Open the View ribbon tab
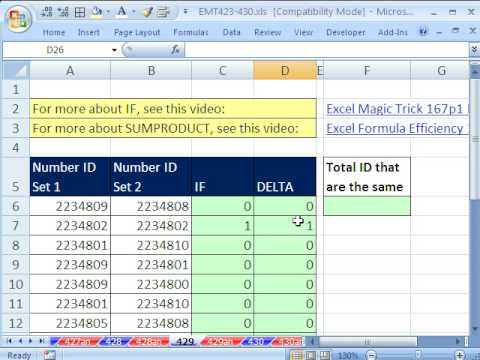This screenshot has width=480, height=360. click(x=303, y=32)
